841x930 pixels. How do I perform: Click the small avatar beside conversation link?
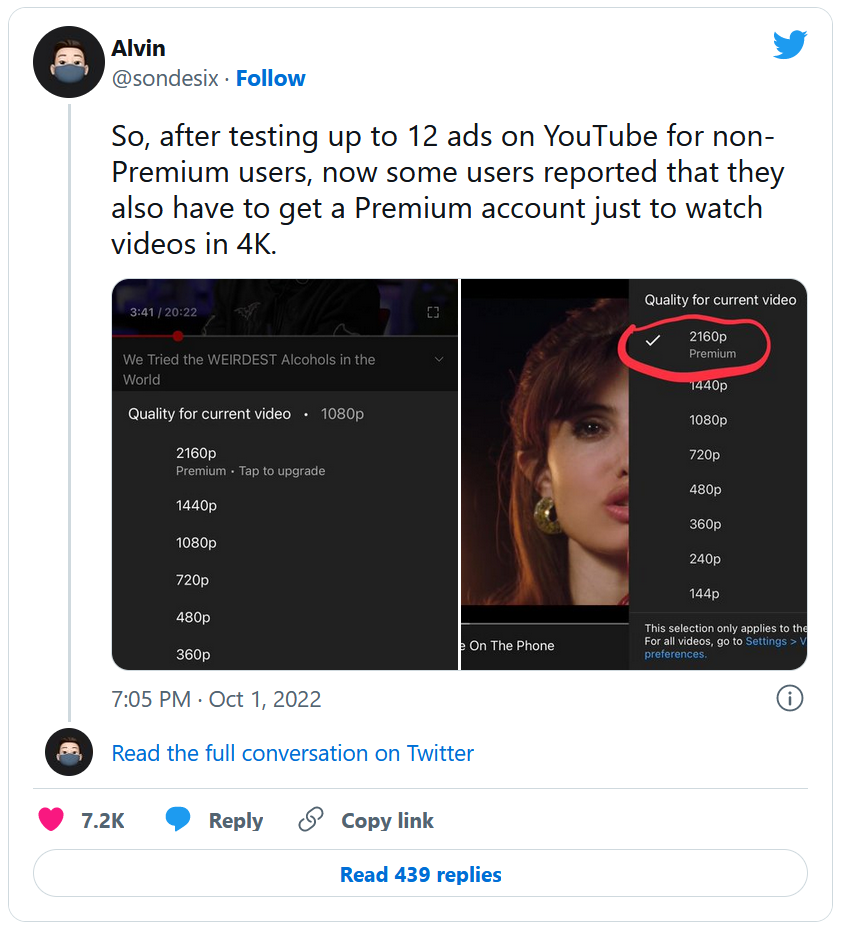tap(69, 752)
